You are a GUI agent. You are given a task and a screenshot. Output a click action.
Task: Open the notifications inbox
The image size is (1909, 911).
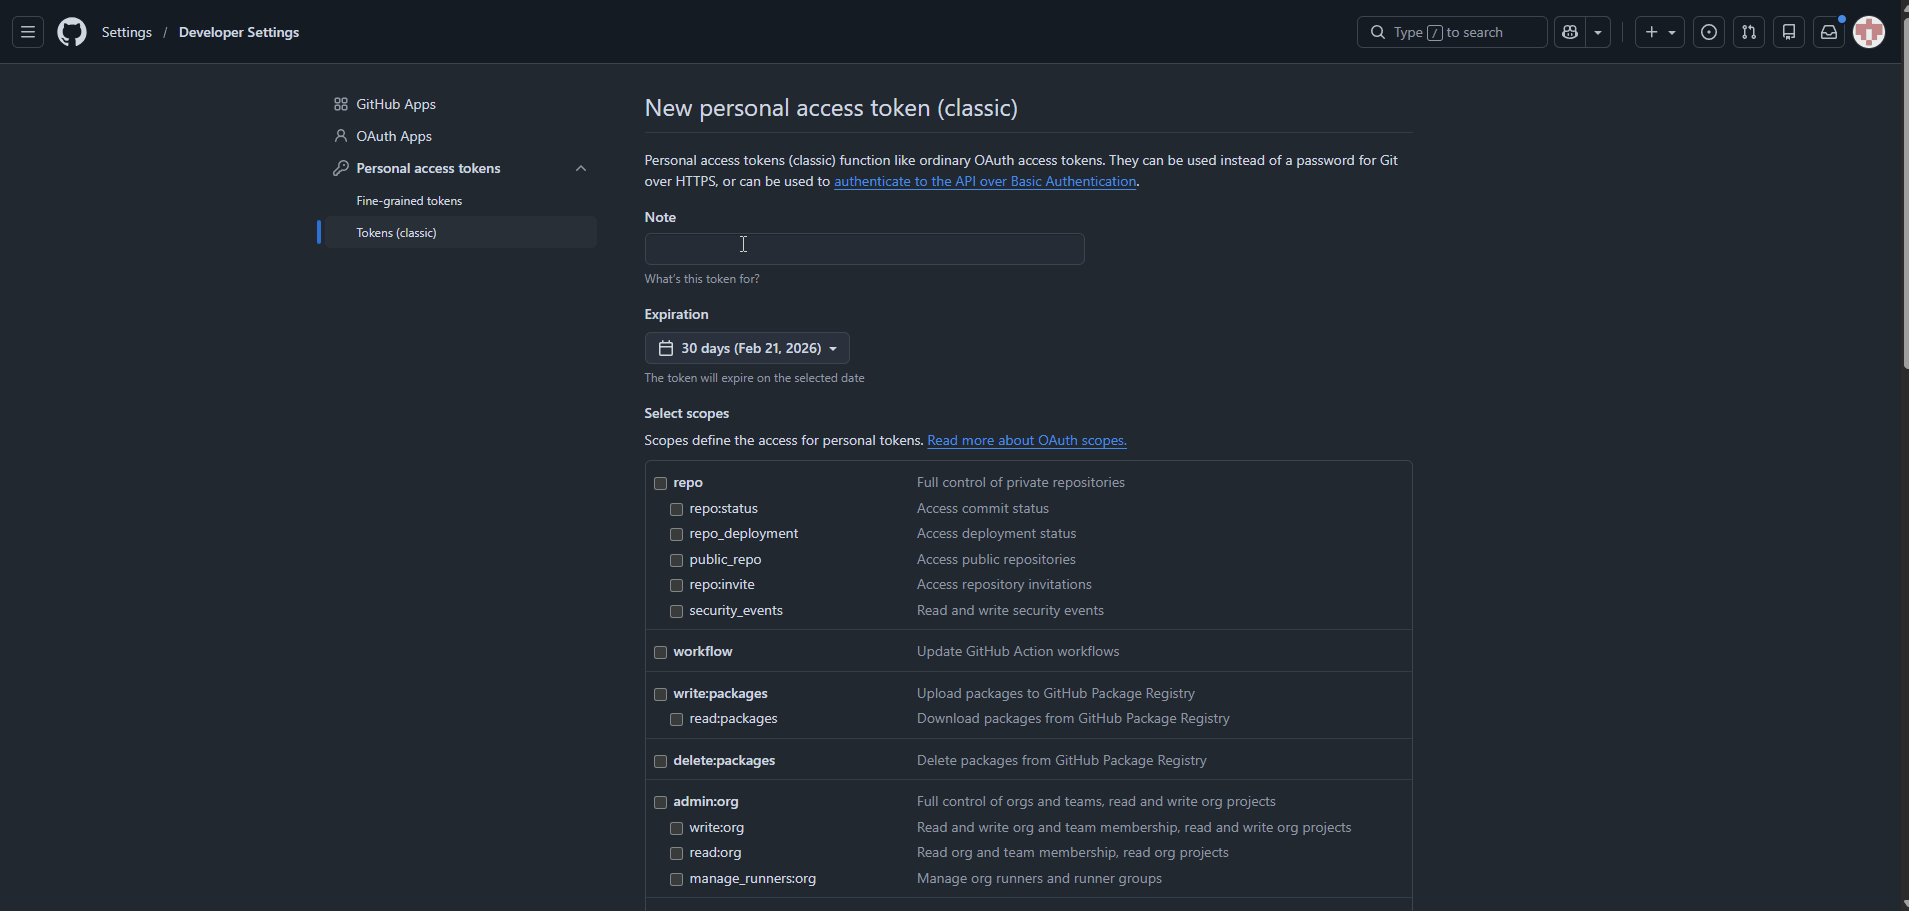pyautogui.click(x=1829, y=32)
